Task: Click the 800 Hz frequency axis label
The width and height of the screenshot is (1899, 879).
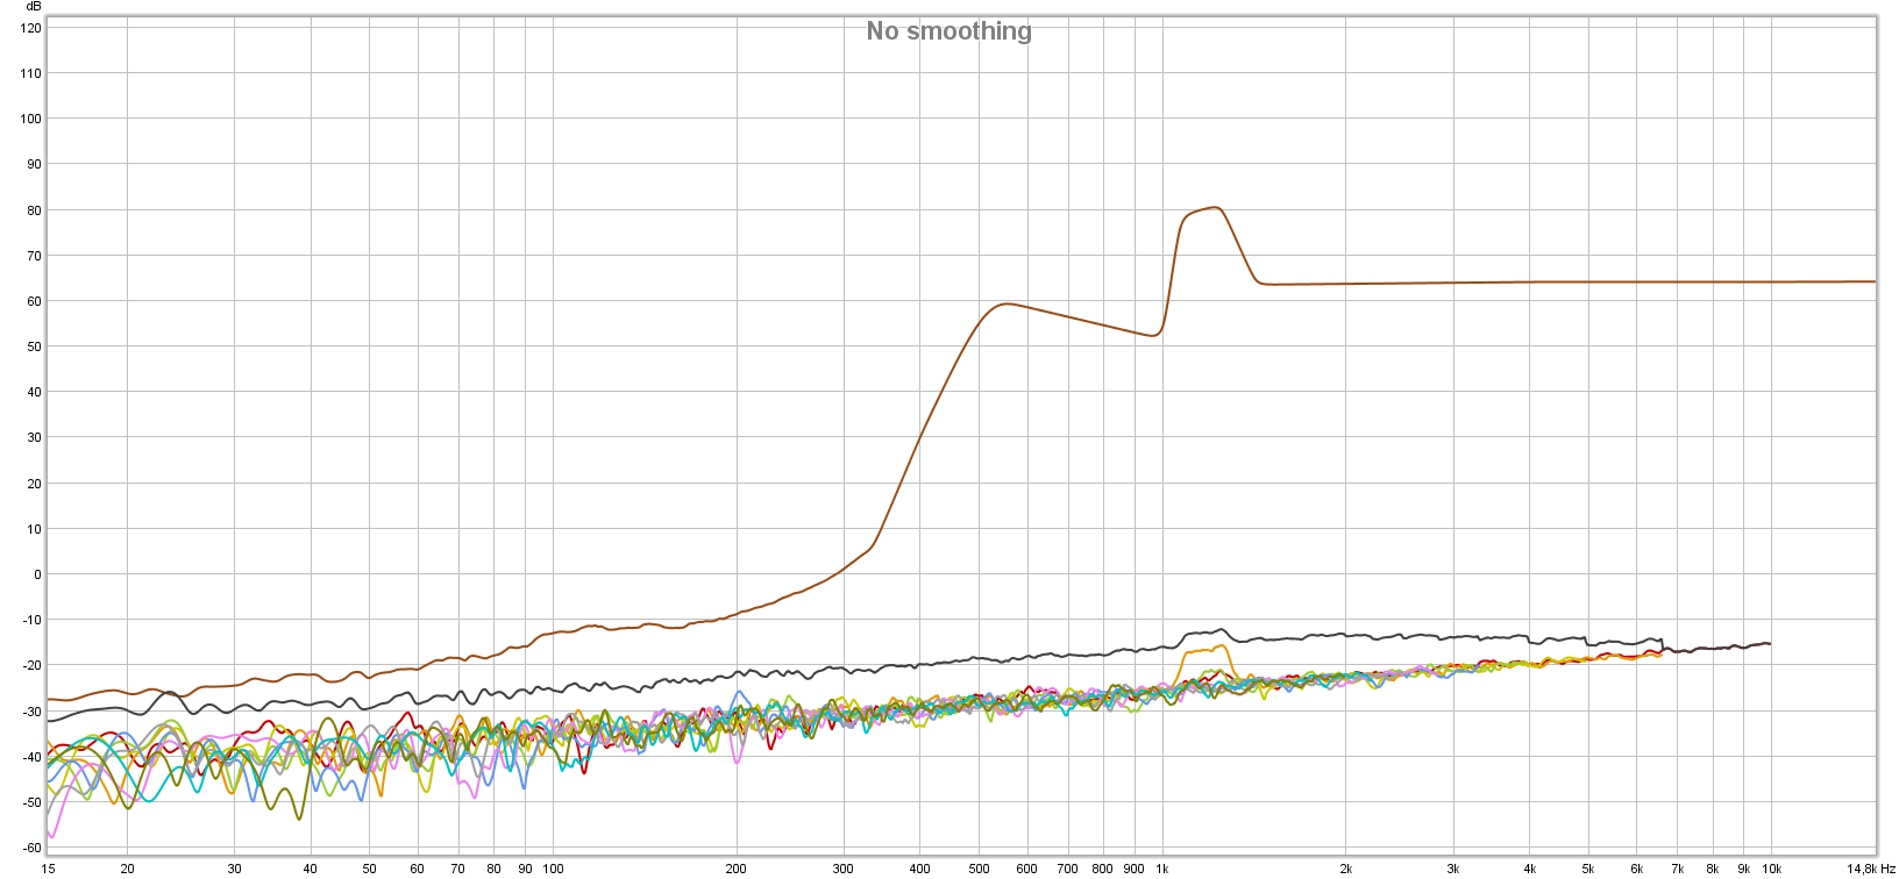Action: pyautogui.click(x=1102, y=869)
